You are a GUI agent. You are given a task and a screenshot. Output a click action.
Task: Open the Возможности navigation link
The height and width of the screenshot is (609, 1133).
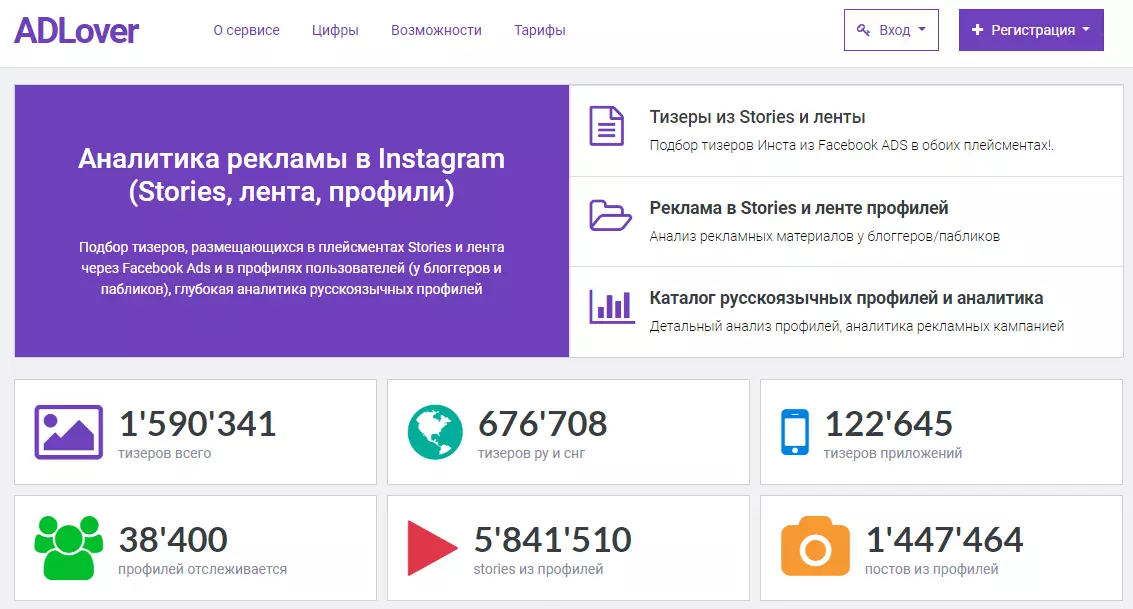tap(436, 30)
